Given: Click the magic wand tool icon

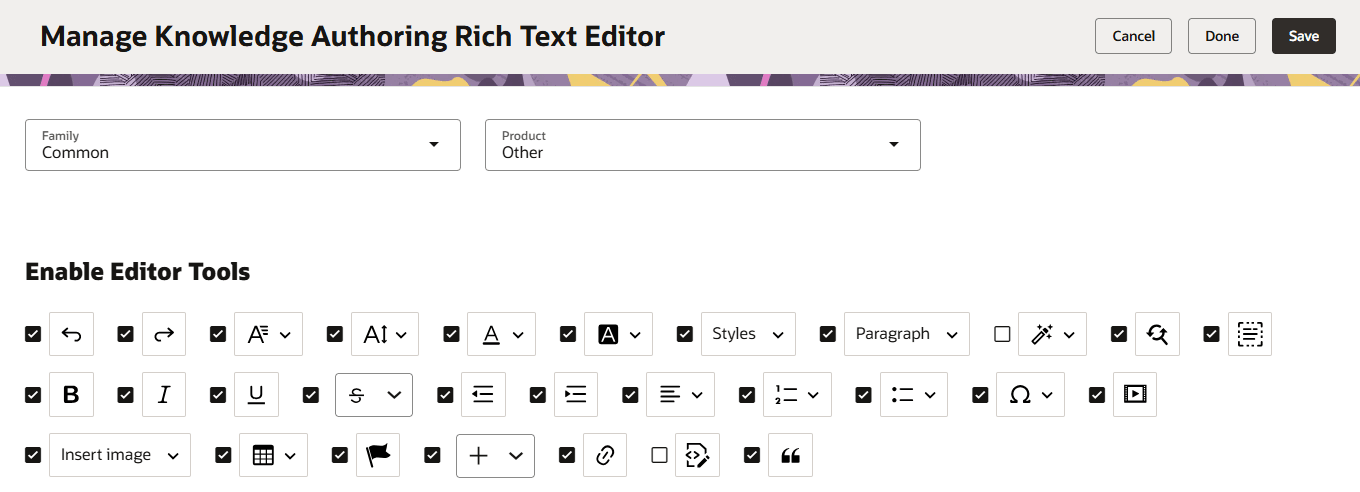Looking at the screenshot, I should pyautogui.click(x=1041, y=334).
